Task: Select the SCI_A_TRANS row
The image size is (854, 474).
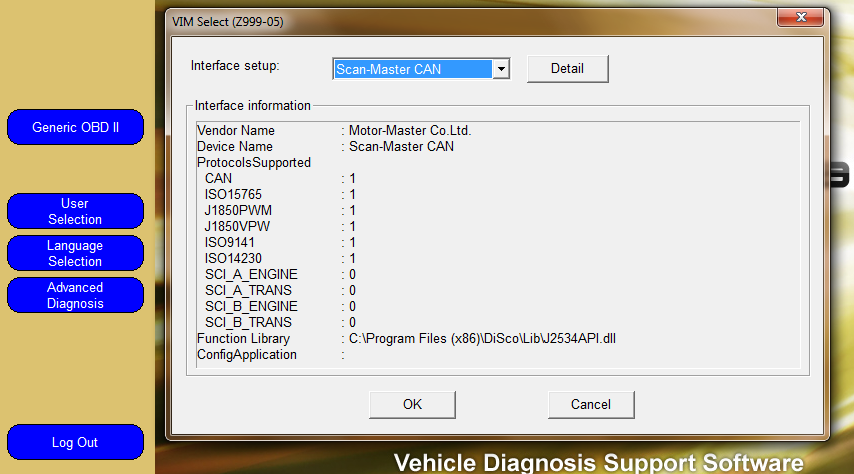Action: (279, 290)
